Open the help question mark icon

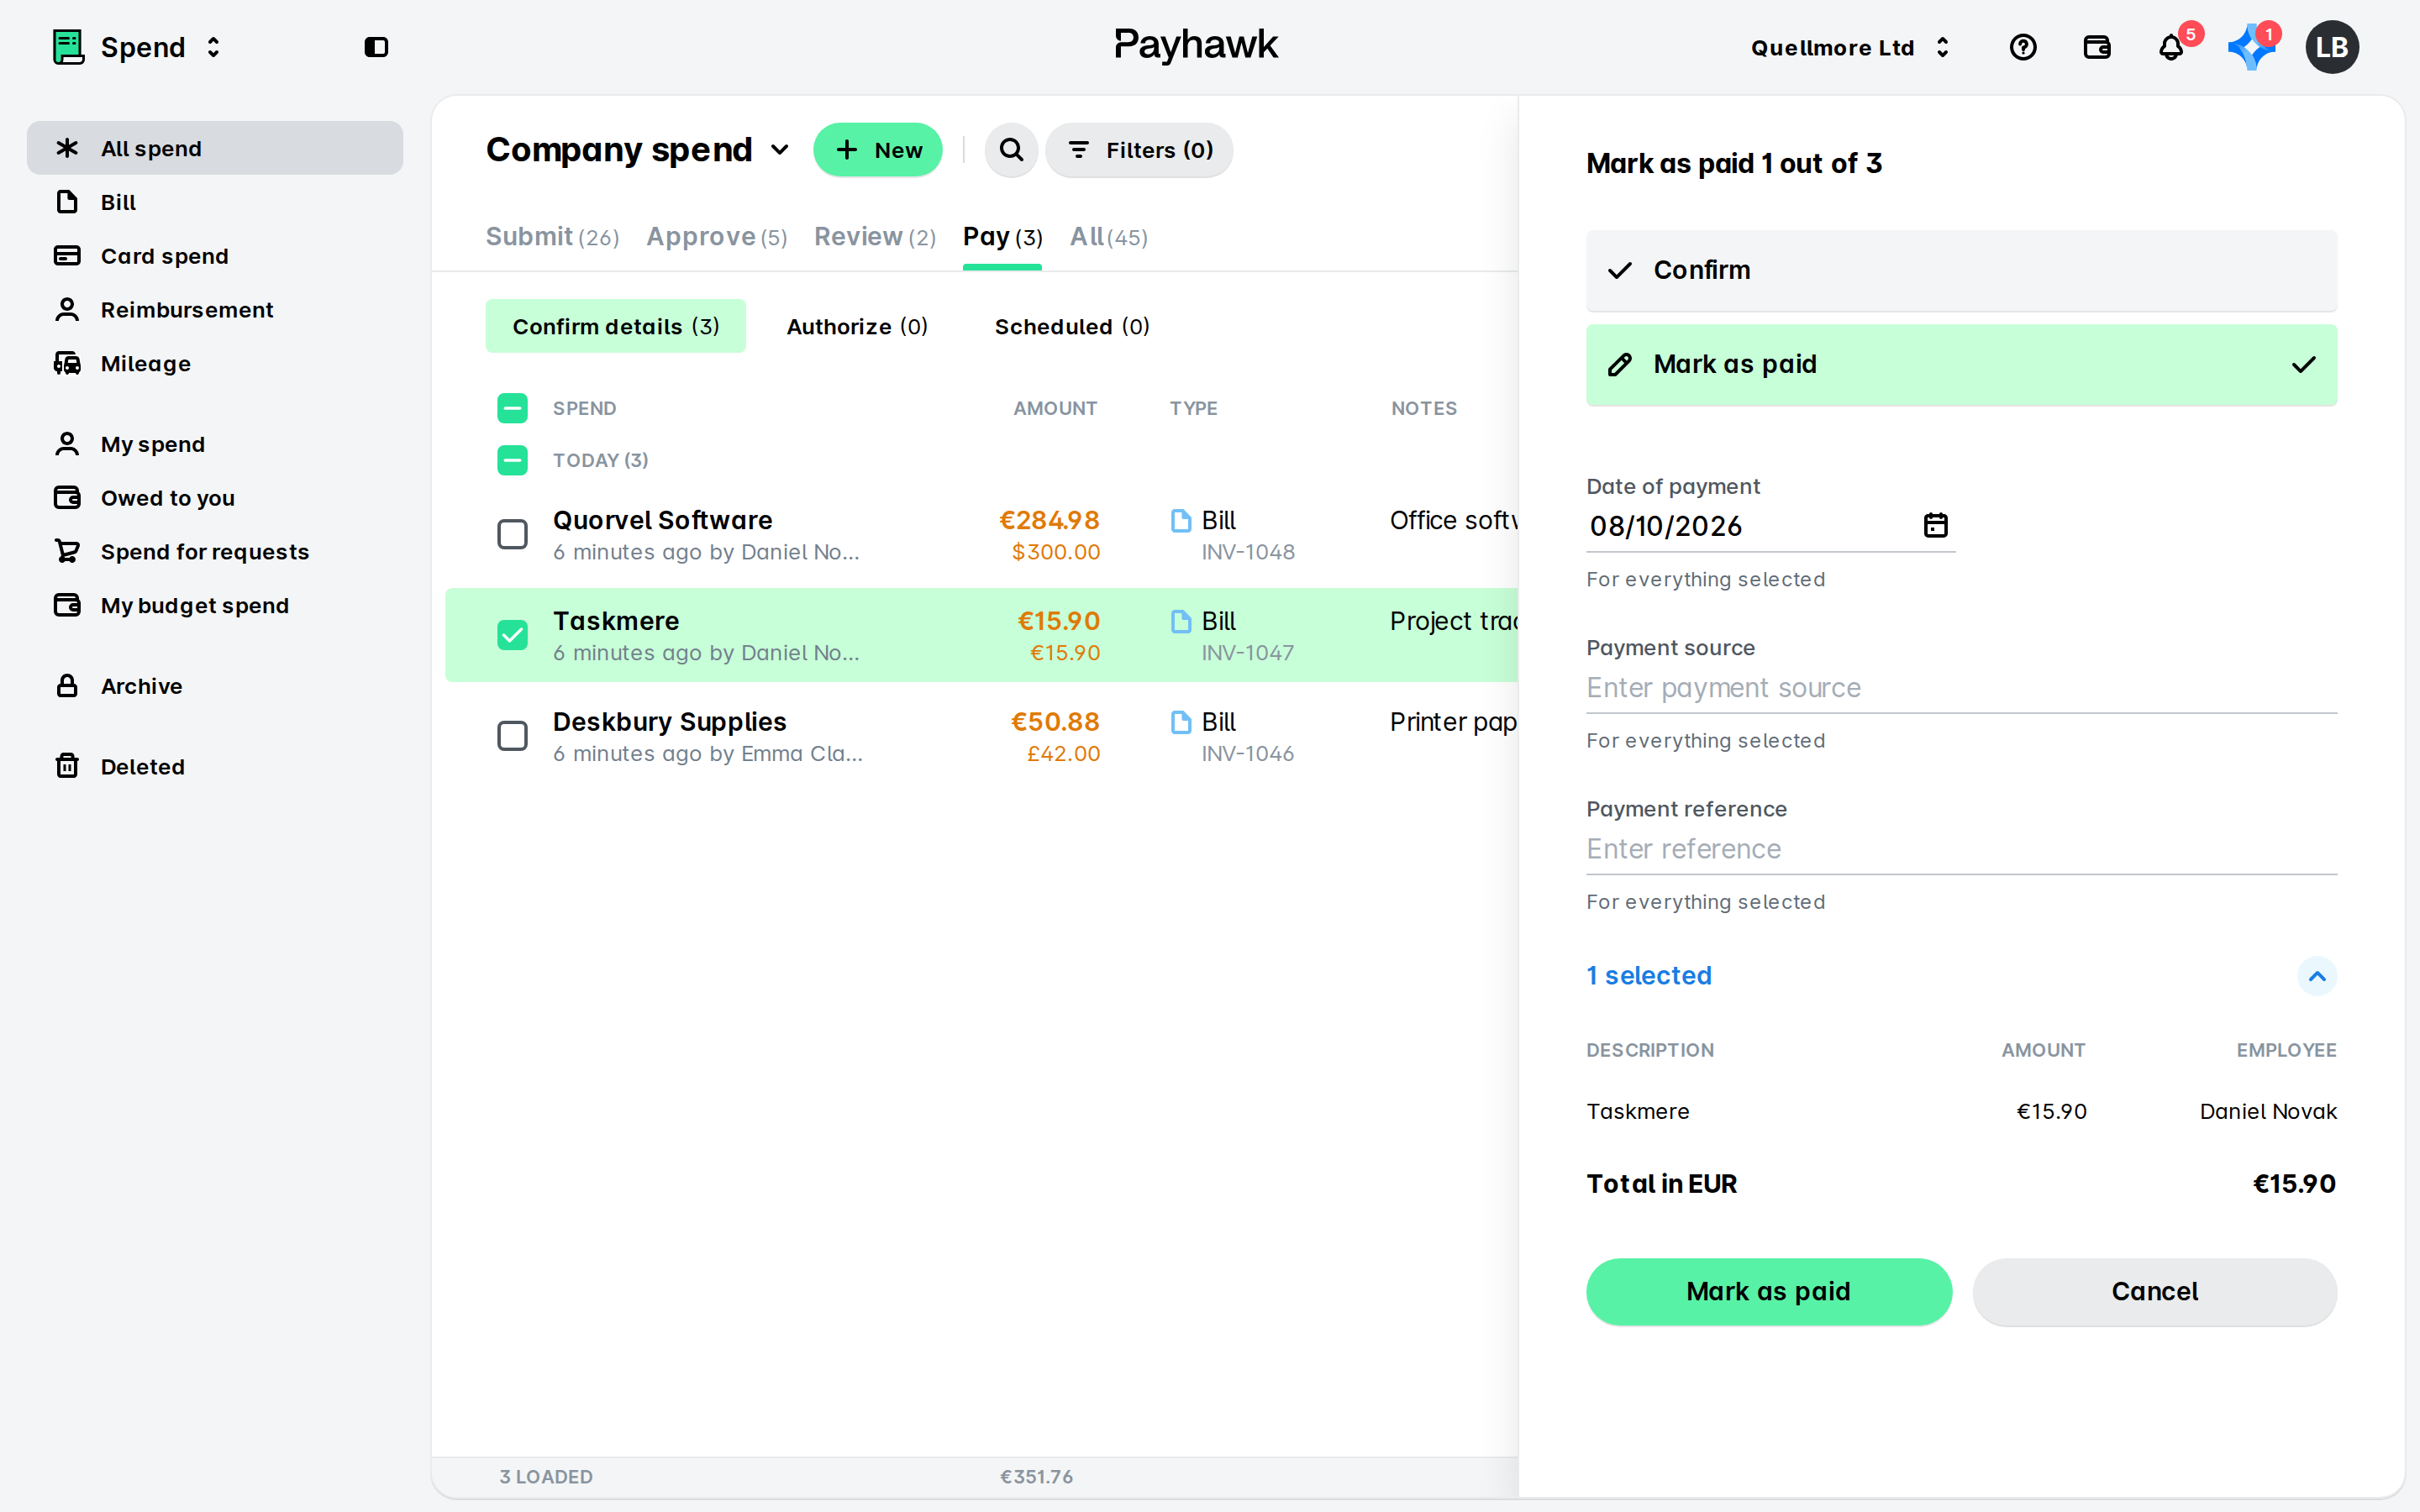[x=2022, y=47]
